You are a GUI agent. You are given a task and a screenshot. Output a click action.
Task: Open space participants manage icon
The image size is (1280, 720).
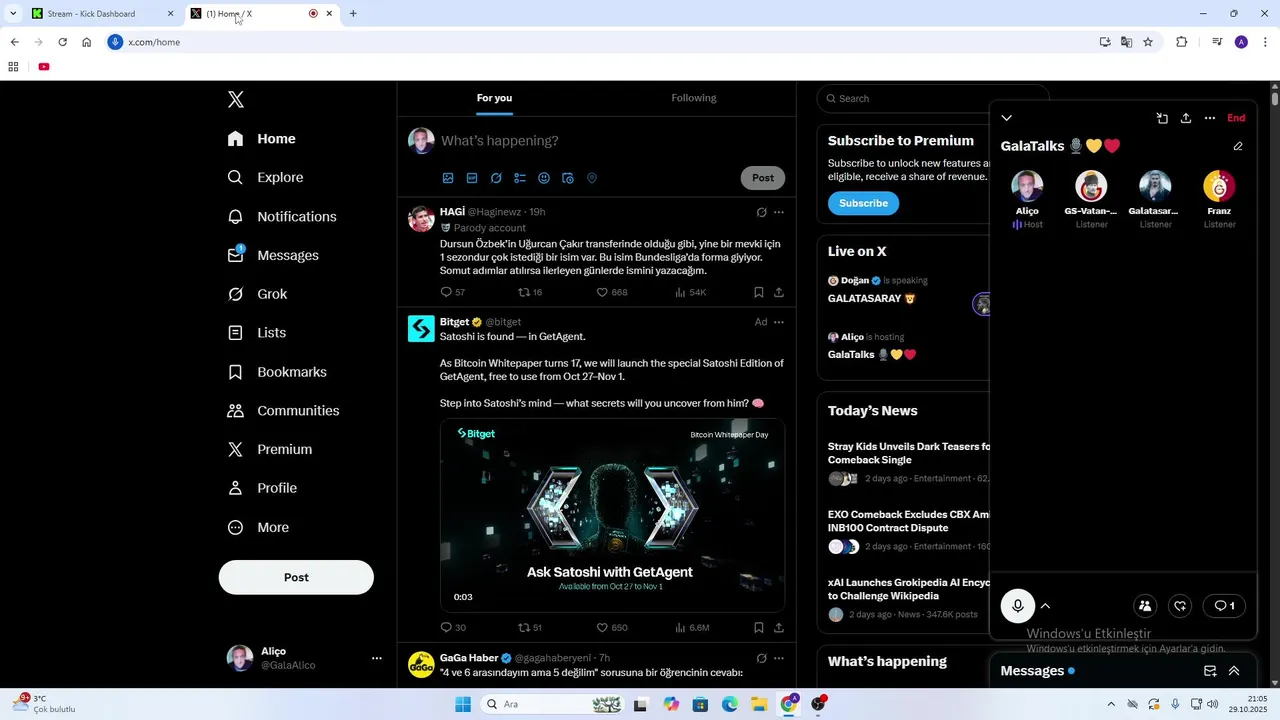pos(1145,606)
